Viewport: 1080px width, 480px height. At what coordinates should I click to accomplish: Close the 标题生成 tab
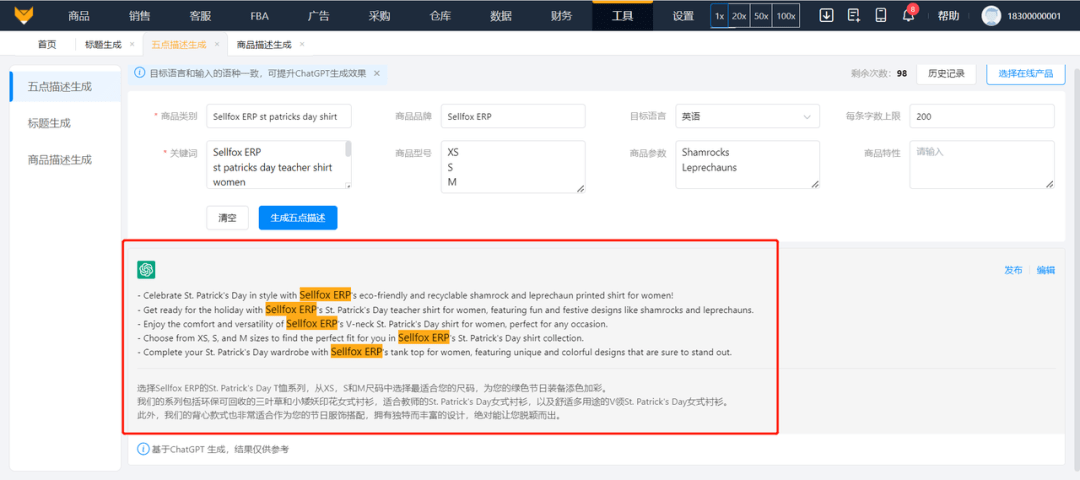click(132, 44)
